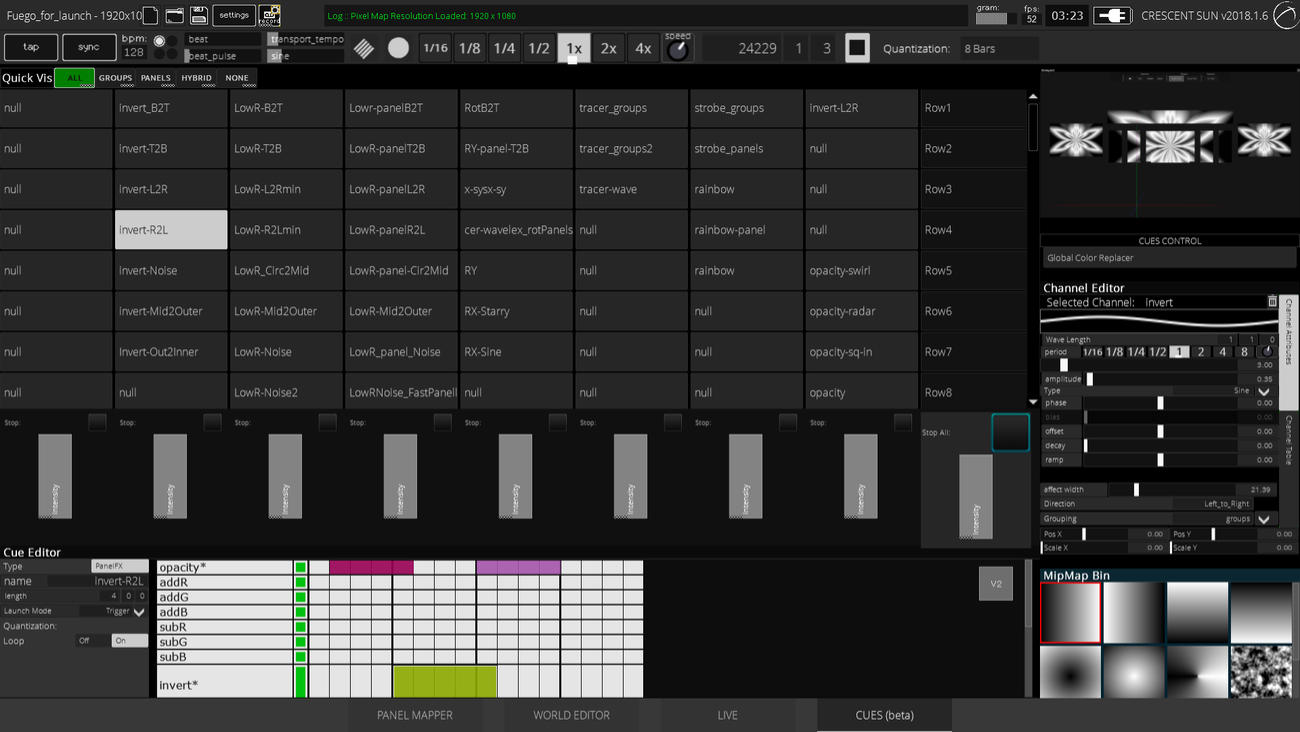1300x732 pixels.
Task: Set channel period to 1/16
Action: tap(1092, 352)
